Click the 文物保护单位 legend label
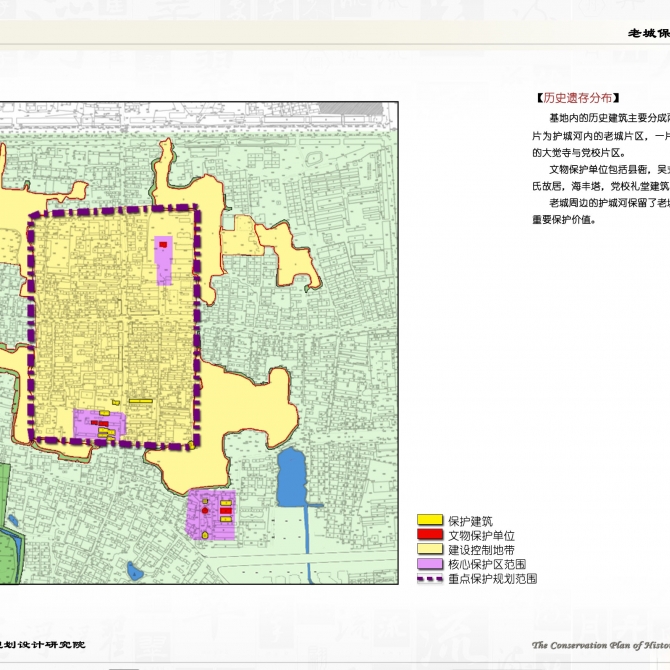670x670 pixels. [x=481, y=535]
